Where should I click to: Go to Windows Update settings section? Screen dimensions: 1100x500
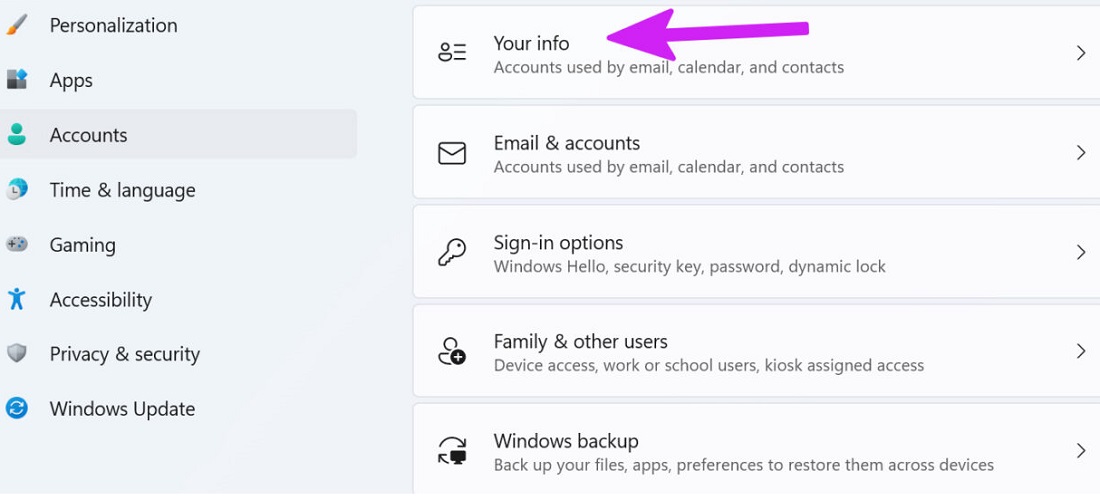122,408
